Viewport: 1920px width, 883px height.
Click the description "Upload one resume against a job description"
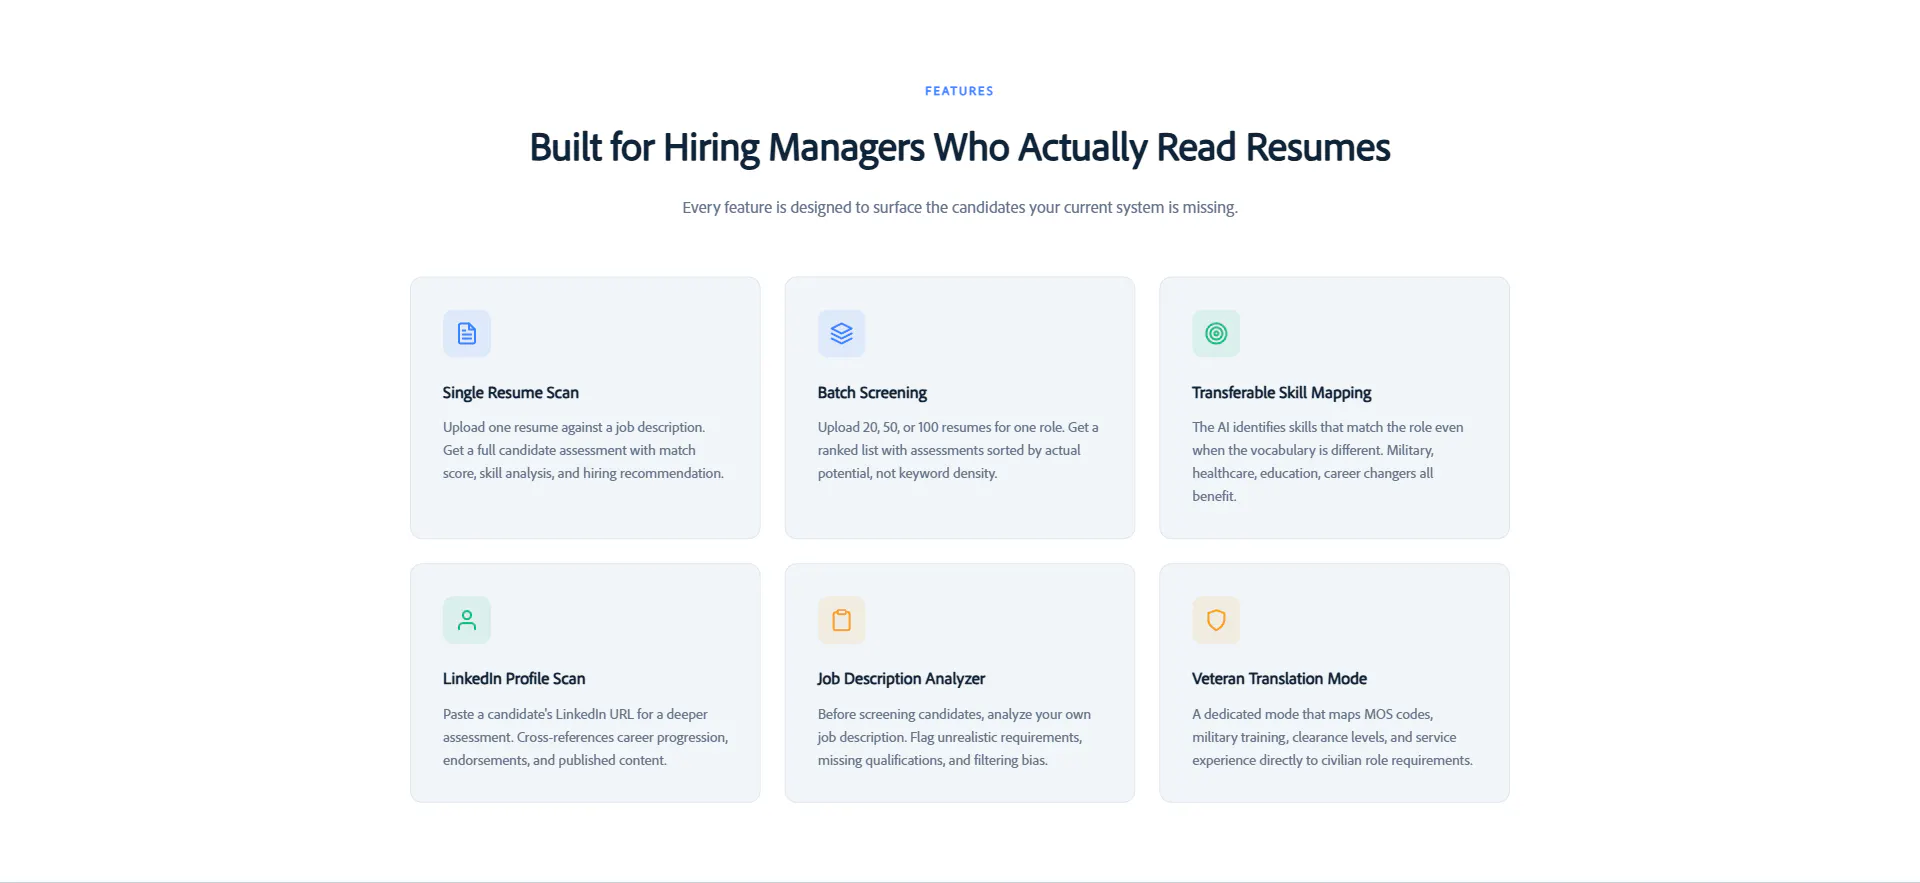[584, 450]
